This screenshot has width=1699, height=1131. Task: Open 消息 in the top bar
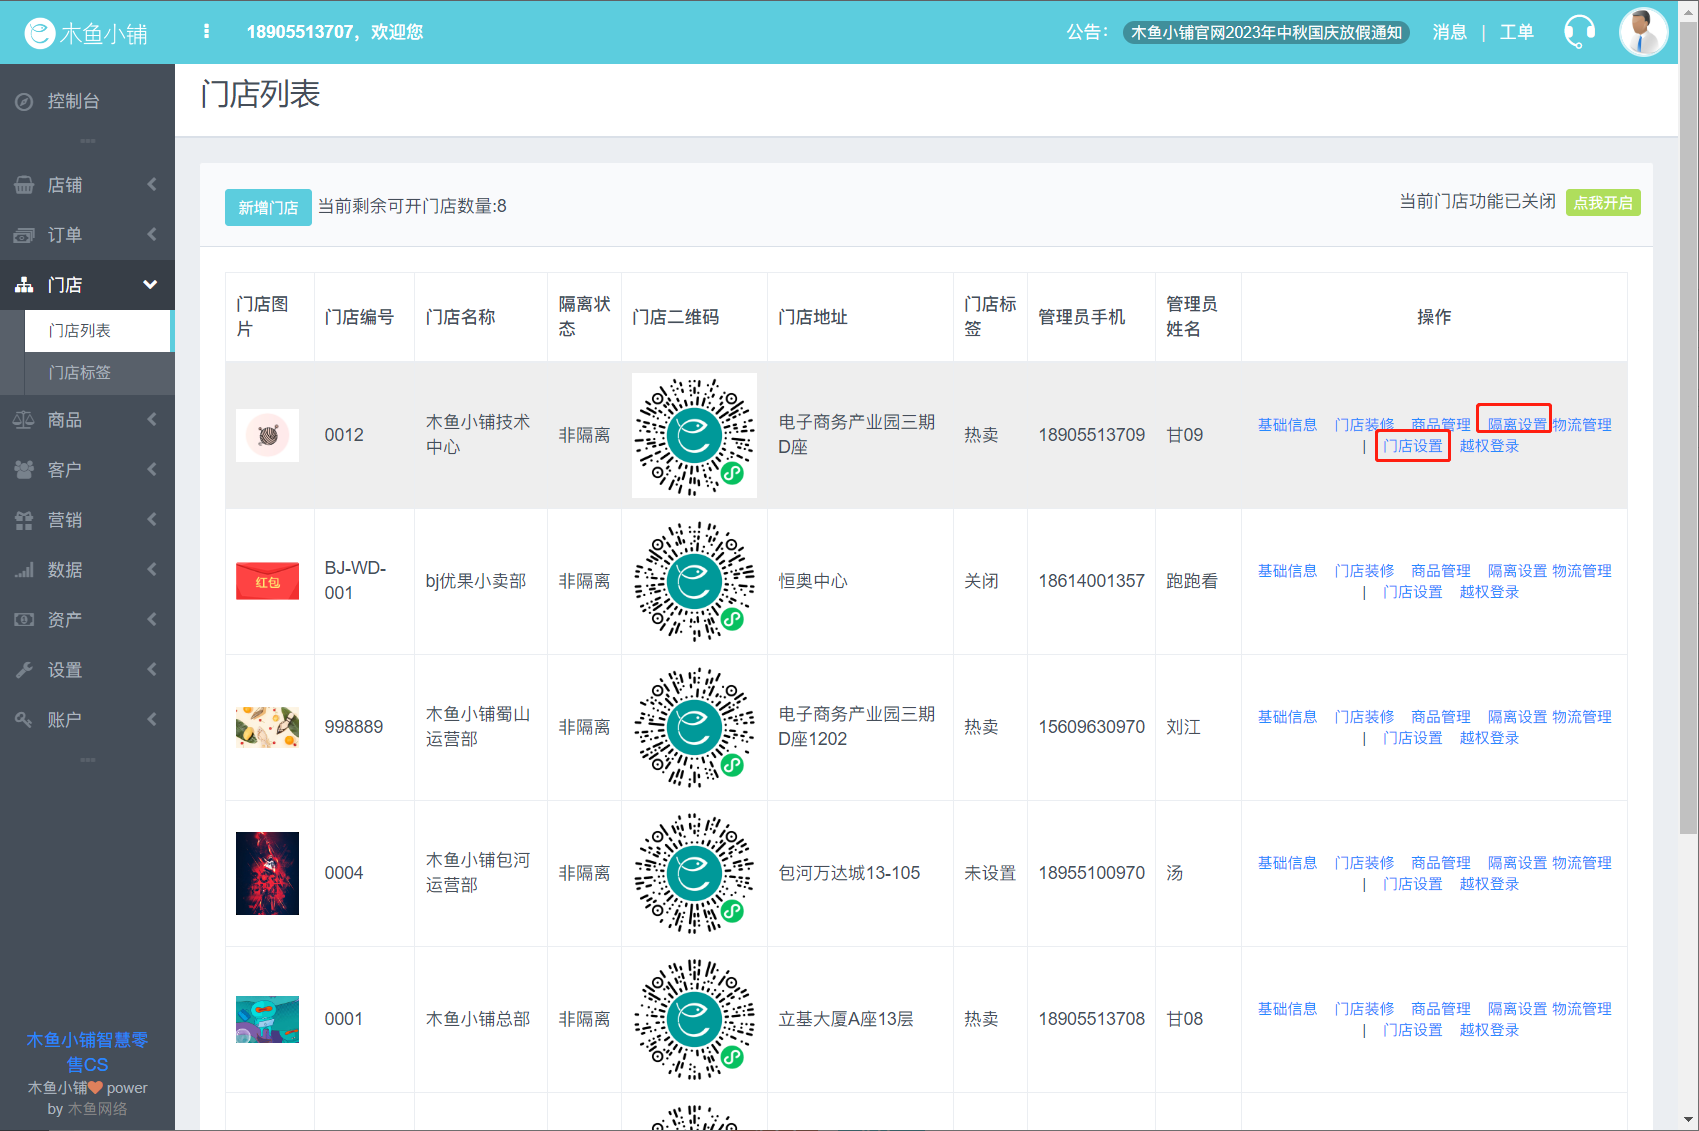coord(1449,32)
